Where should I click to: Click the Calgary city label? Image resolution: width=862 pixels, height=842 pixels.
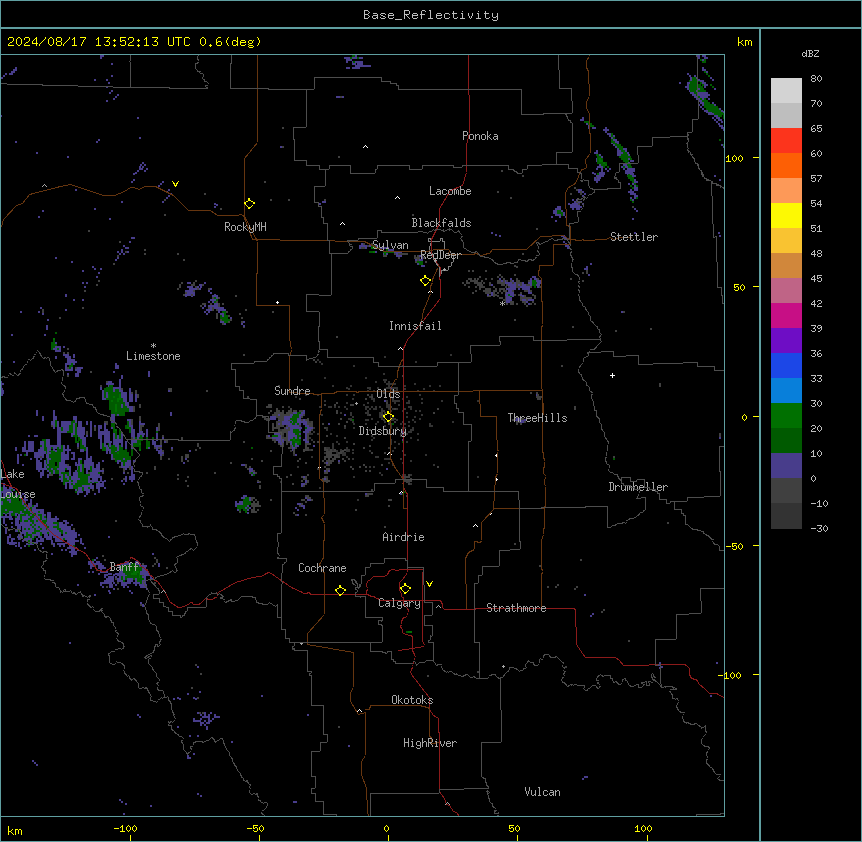pos(399,603)
